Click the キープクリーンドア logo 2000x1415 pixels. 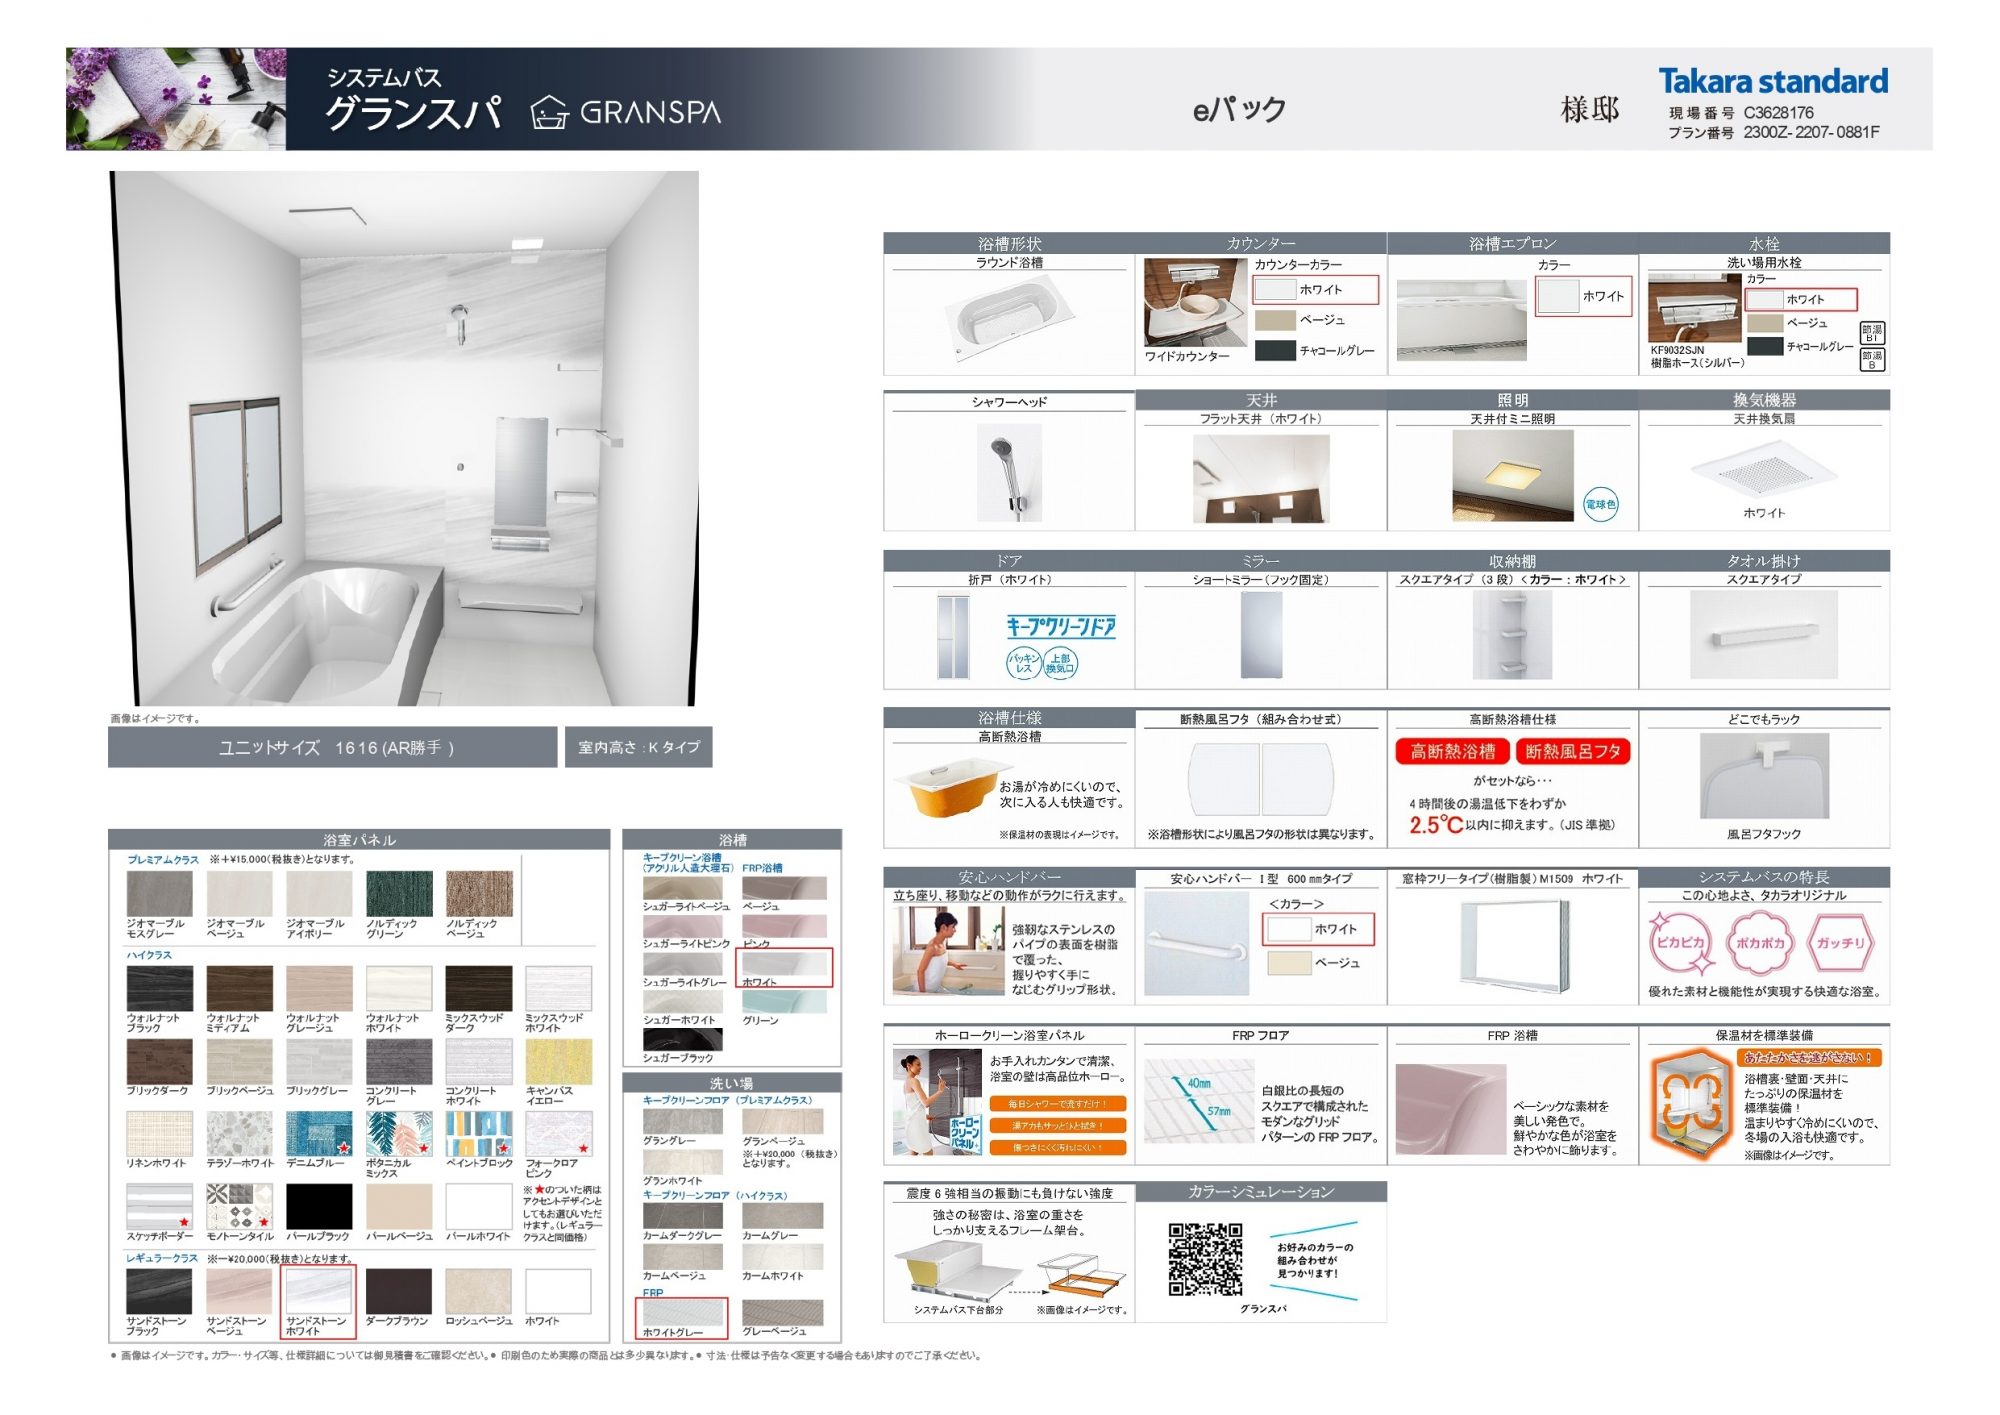point(1060,627)
